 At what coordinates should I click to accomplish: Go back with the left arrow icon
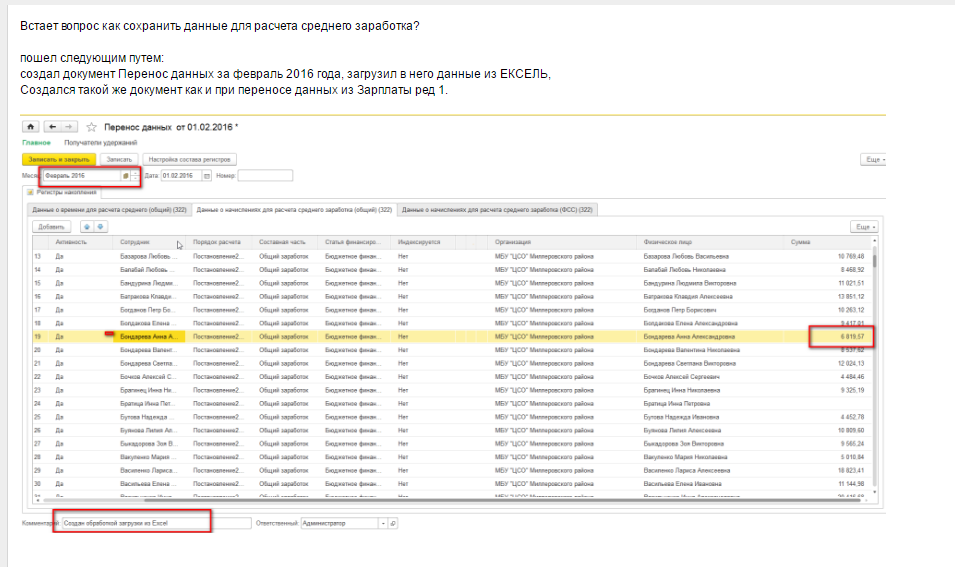[51, 127]
